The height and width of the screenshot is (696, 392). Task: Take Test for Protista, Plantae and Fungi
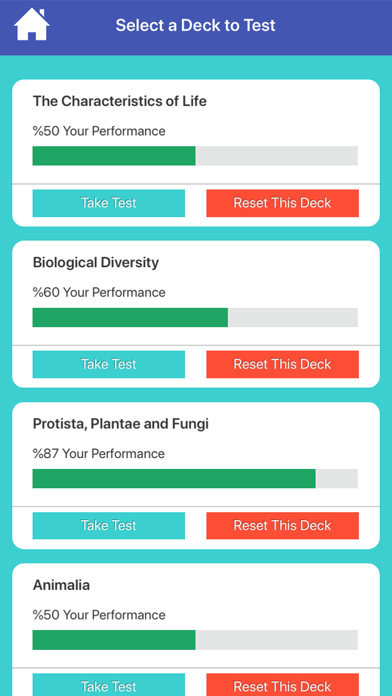click(109, 526)
